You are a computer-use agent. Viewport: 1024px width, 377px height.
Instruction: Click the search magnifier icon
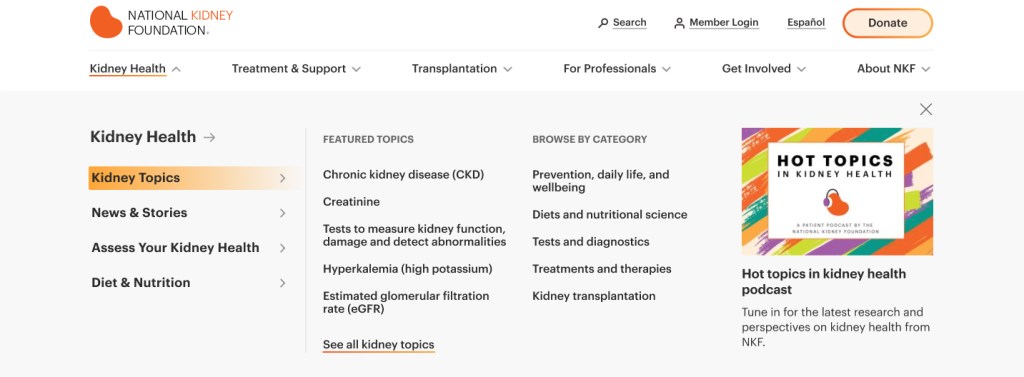click(x=603, y=23)
